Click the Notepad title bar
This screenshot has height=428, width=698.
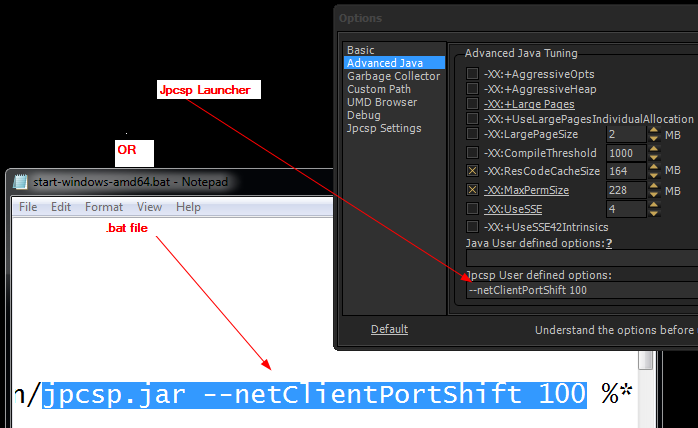pyautogui.click(x=170, y=182)
